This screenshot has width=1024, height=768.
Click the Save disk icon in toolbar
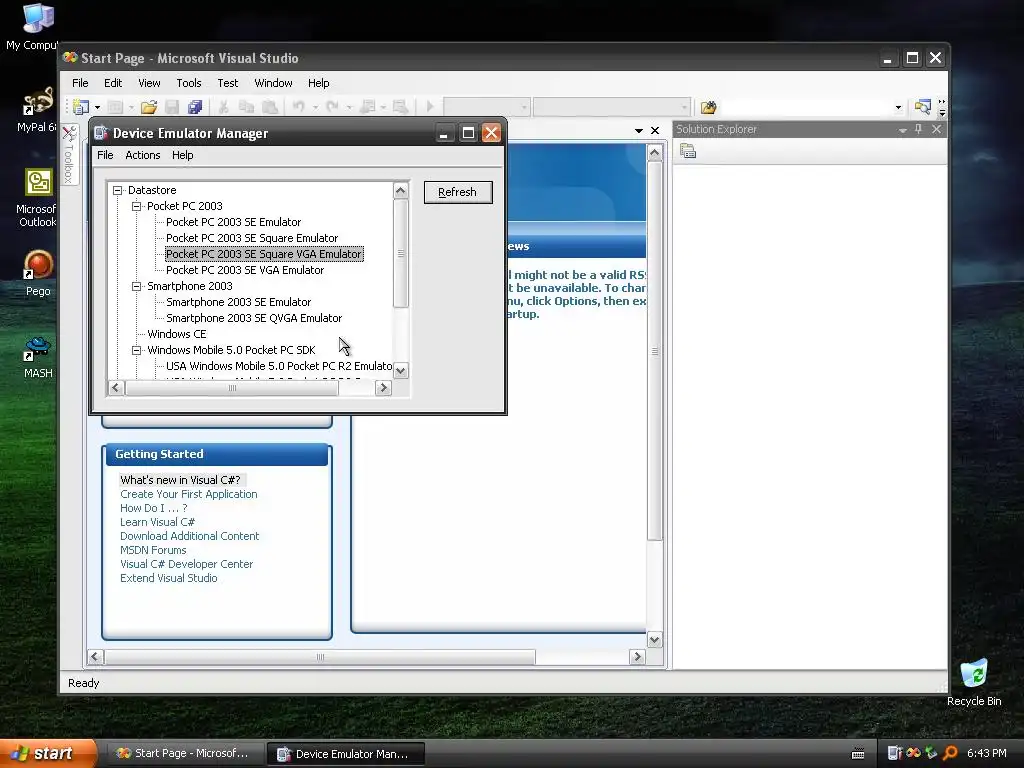coord(172,106)
